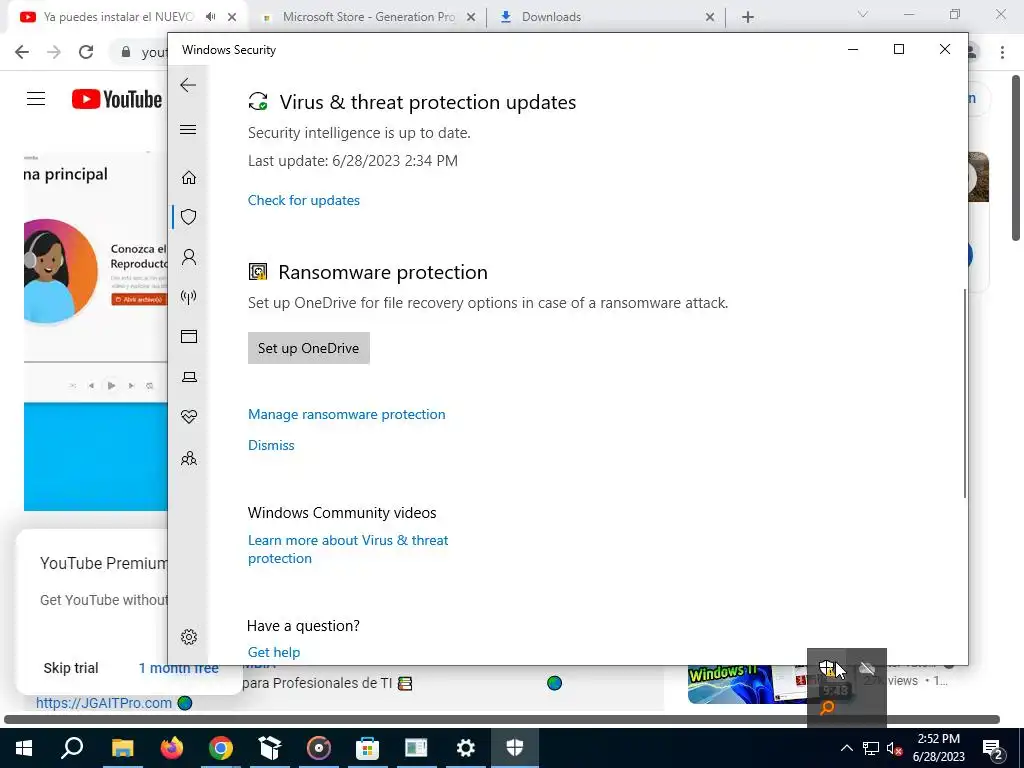Click the orange search icon in tray overflow
The height and width of the screenshot is (768, 1024).
click(x=827, y=707)
